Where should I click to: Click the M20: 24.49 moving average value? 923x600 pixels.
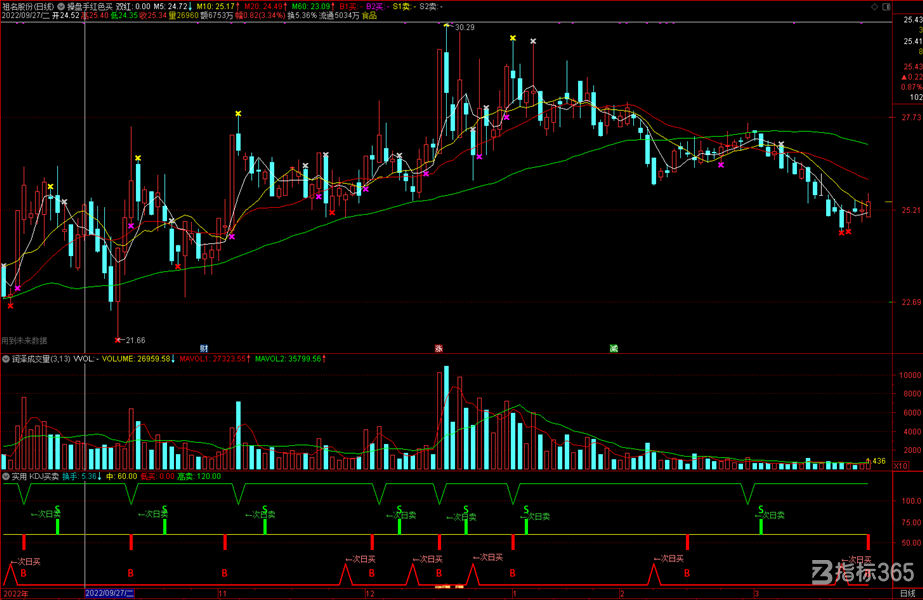265,6
